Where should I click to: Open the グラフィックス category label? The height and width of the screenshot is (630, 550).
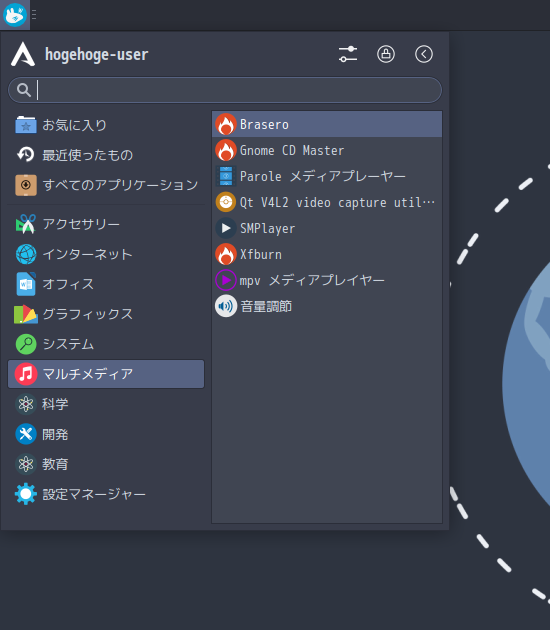[88, 314]
